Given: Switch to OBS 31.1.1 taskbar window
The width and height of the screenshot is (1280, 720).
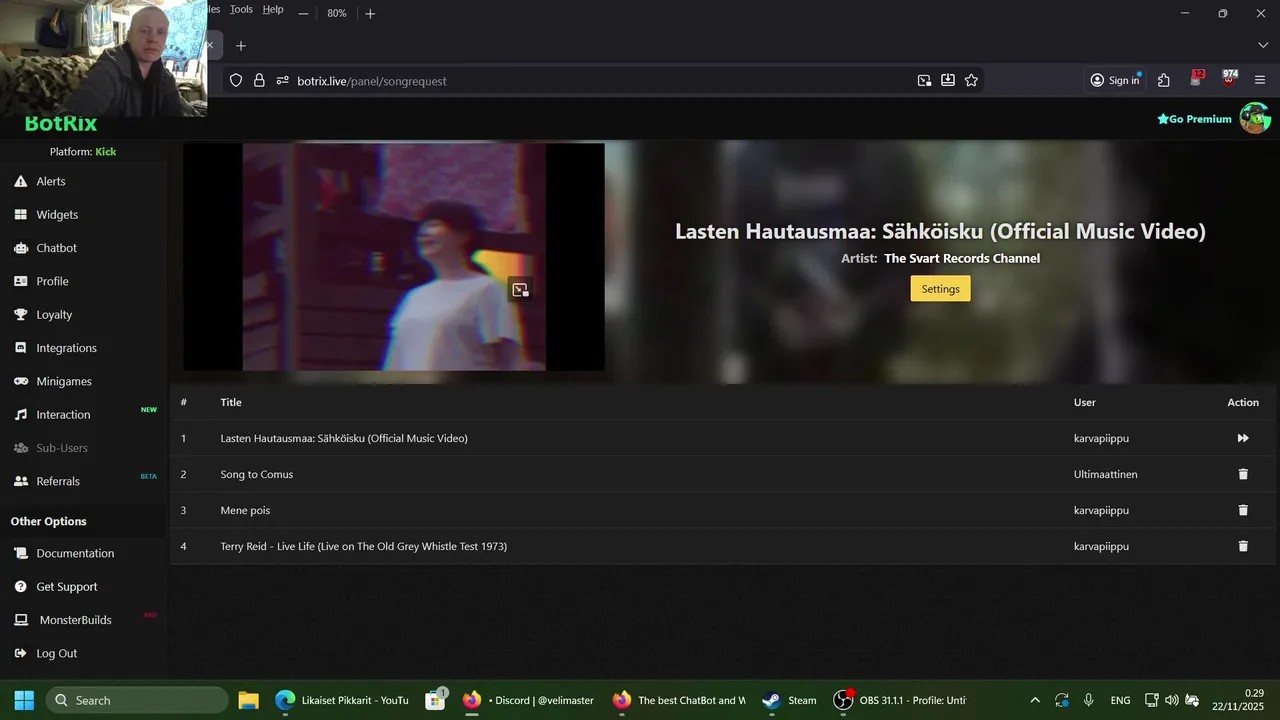Looking at the screenshot, I should 900,700.
